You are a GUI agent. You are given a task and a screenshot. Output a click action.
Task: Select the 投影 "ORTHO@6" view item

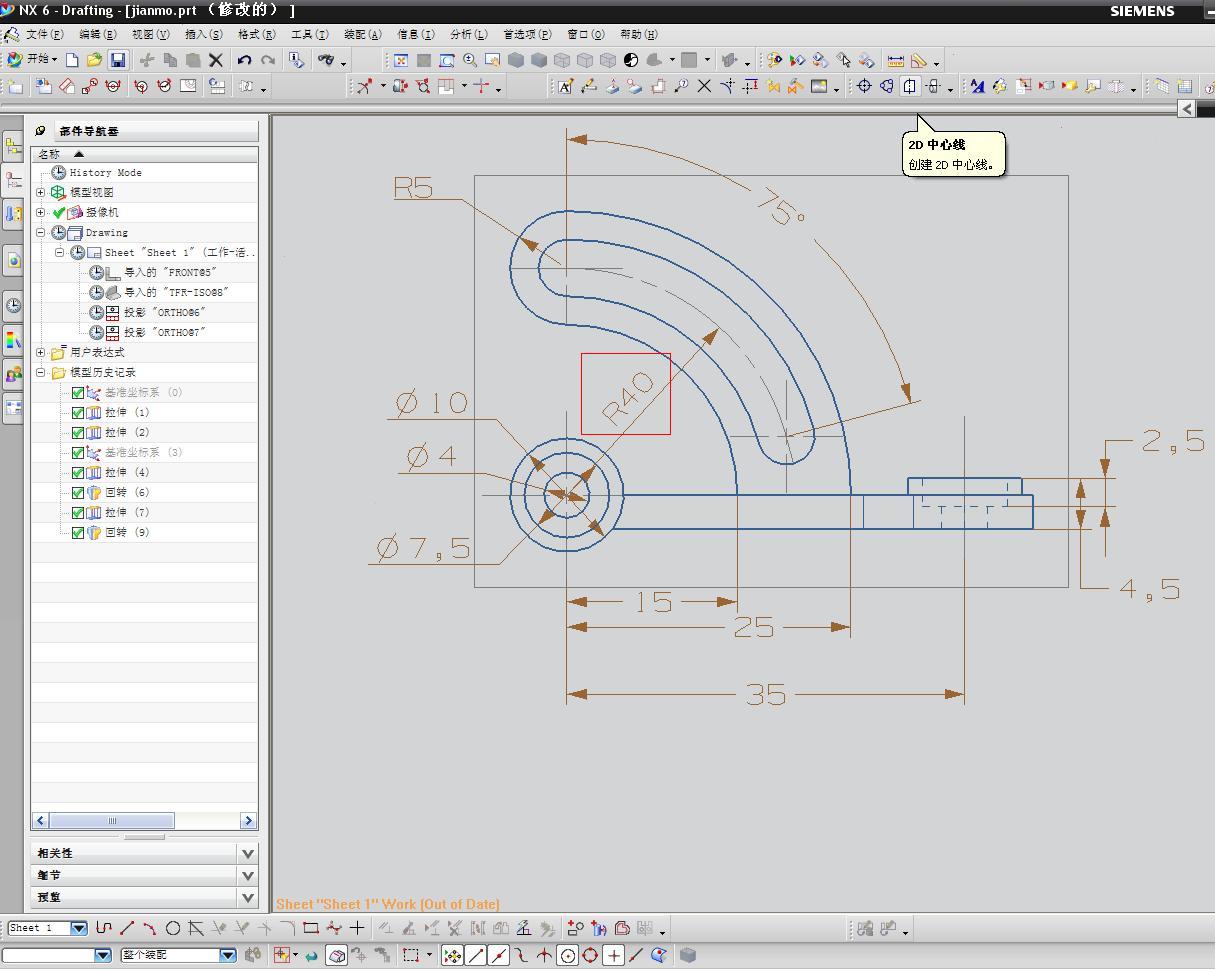click(164, 312)
